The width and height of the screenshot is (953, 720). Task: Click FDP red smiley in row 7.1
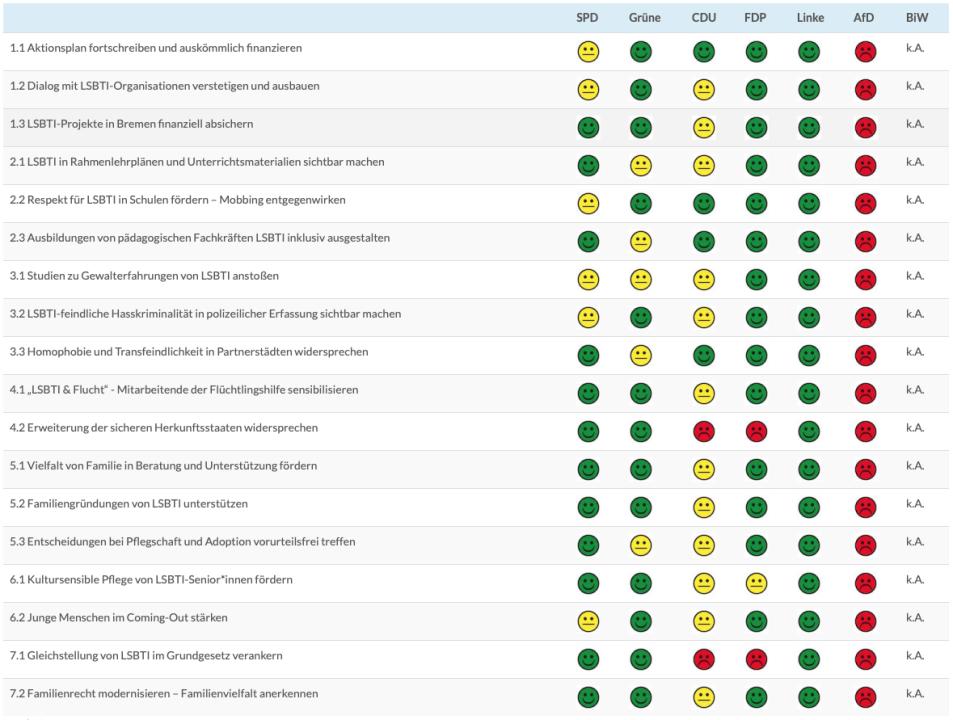756,659
